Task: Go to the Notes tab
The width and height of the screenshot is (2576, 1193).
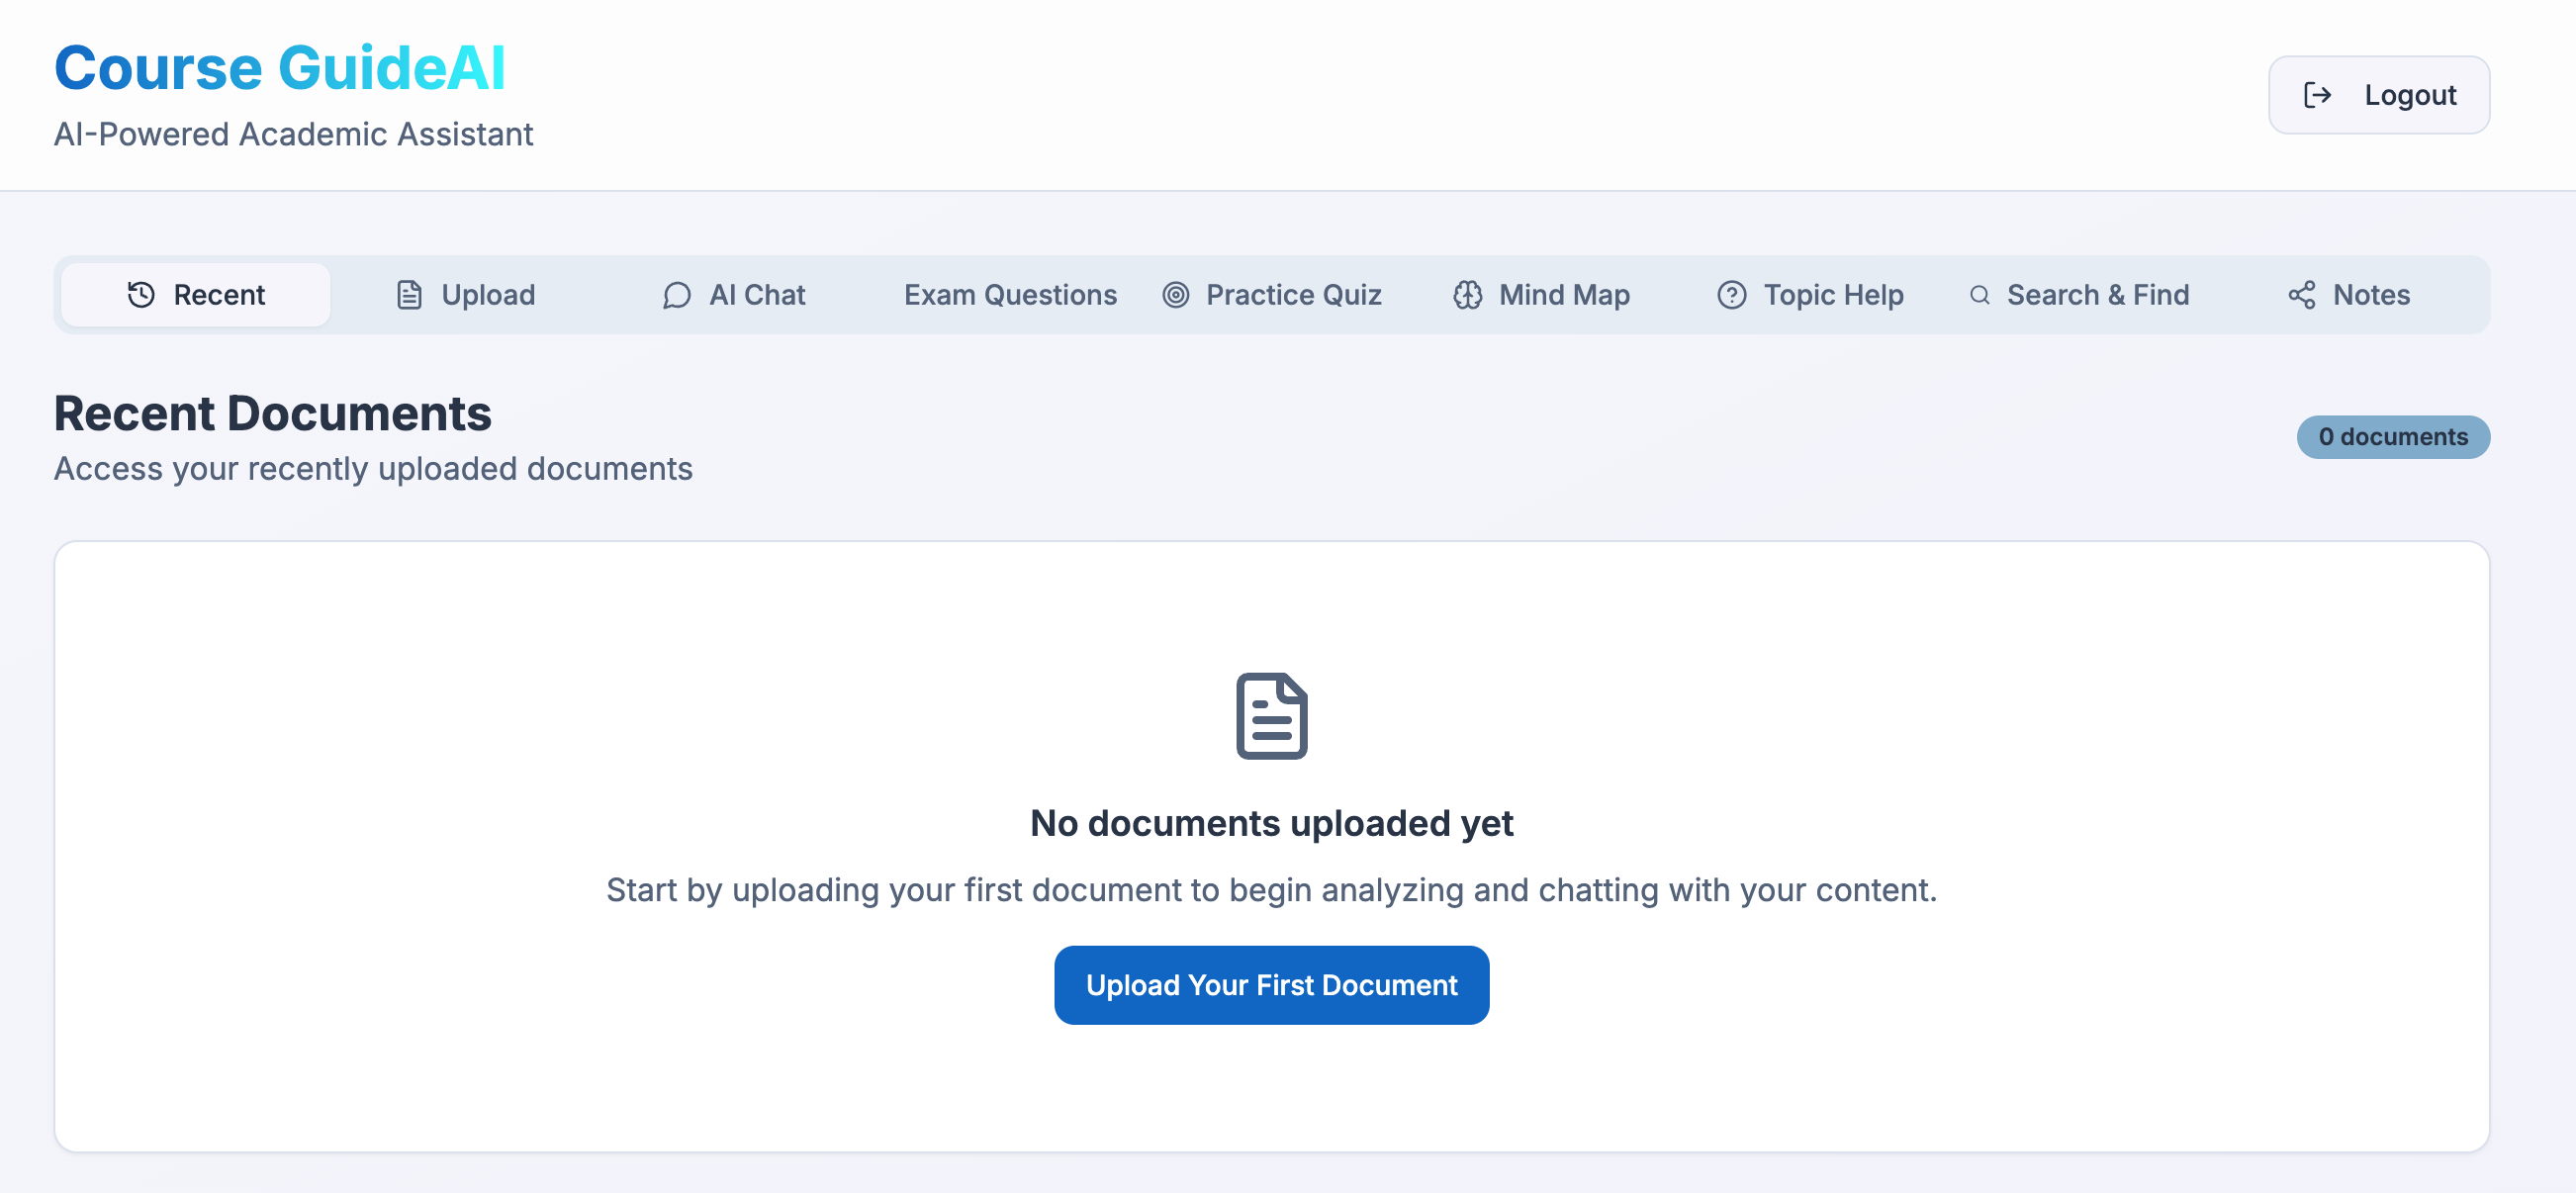Action: (x=2371, y=295)
